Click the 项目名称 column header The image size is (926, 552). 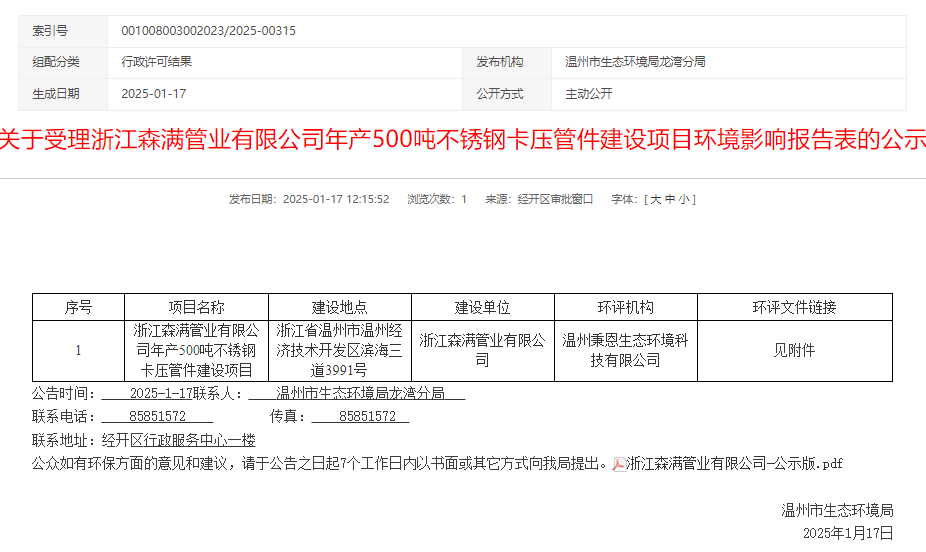coord(197,307)
